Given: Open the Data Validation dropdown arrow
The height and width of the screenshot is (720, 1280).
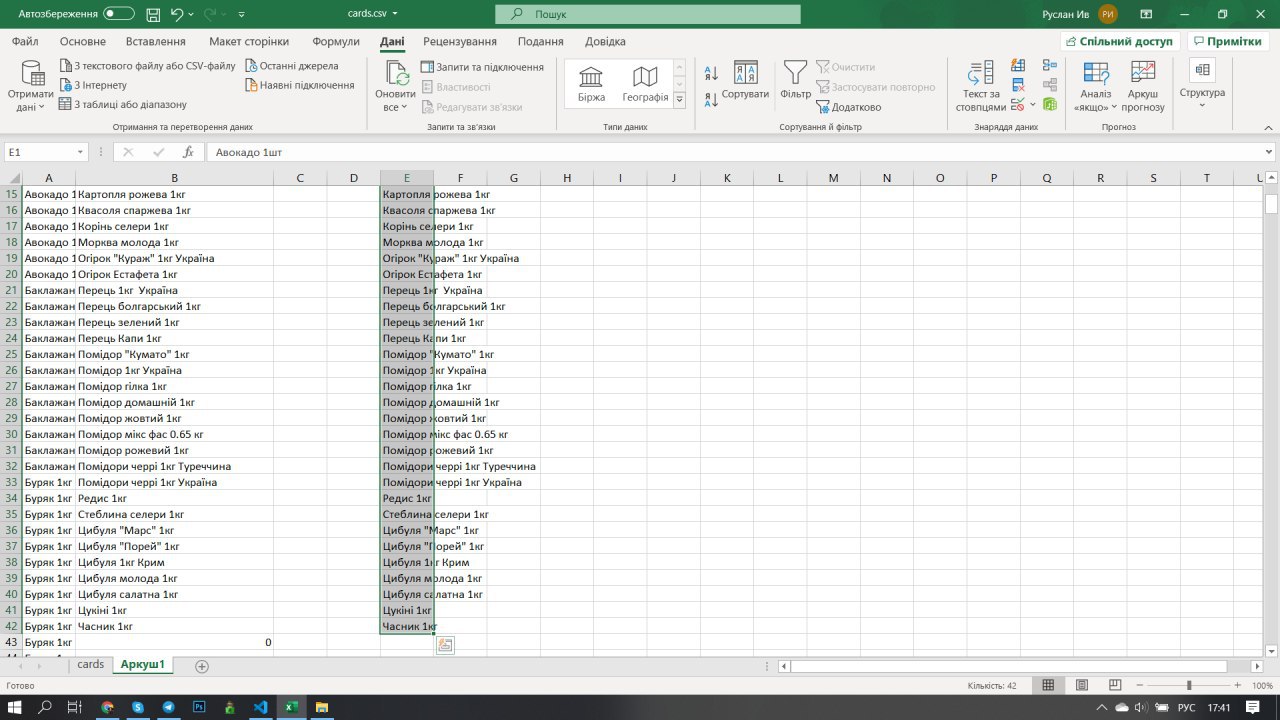Looking at the screenshot, I should click(x=1032, y=104).
